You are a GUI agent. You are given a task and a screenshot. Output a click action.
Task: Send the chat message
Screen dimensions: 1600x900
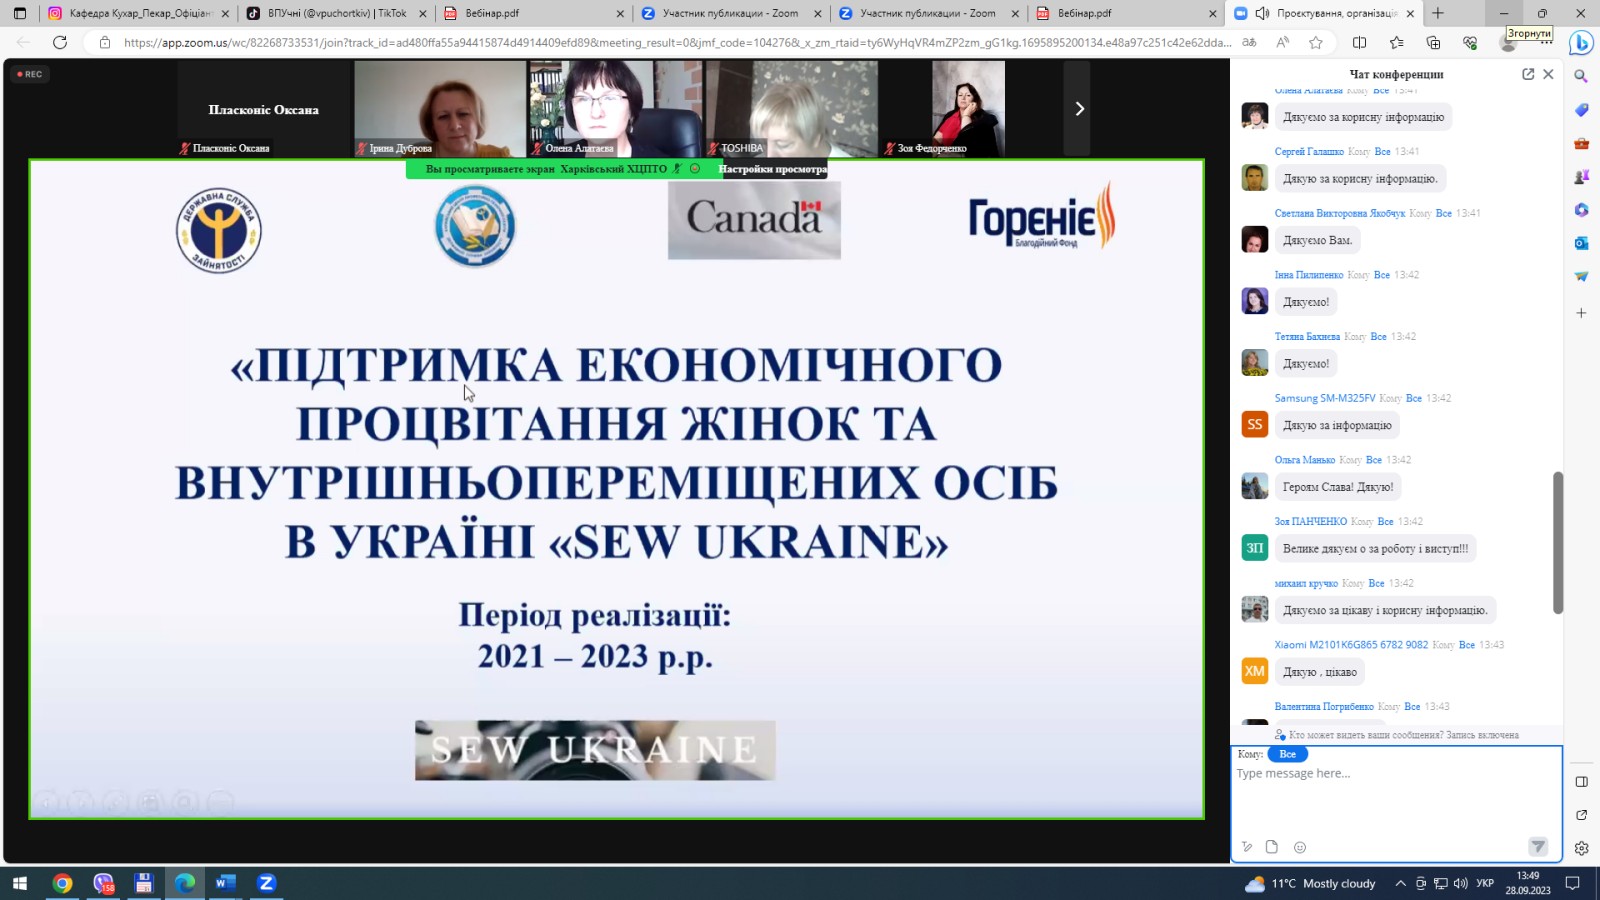(1538, 847)
